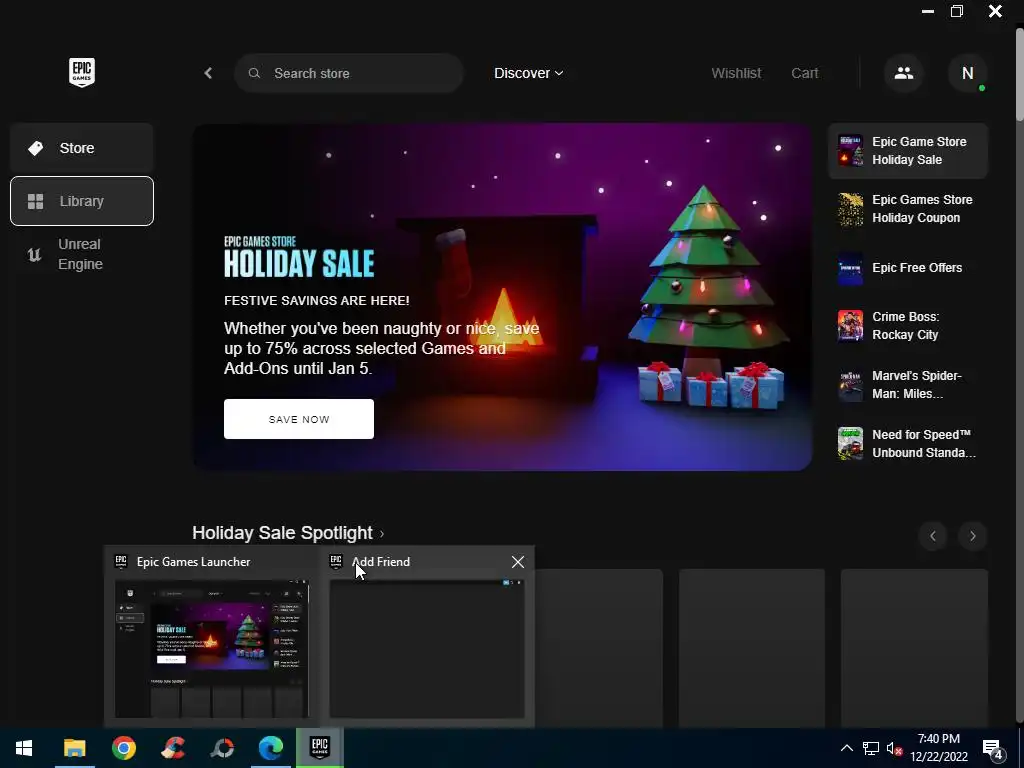Click the Unreal Engine logo icon
Image resolution: width=1024 pixels, height=768 pixels.
click(34, 254)
